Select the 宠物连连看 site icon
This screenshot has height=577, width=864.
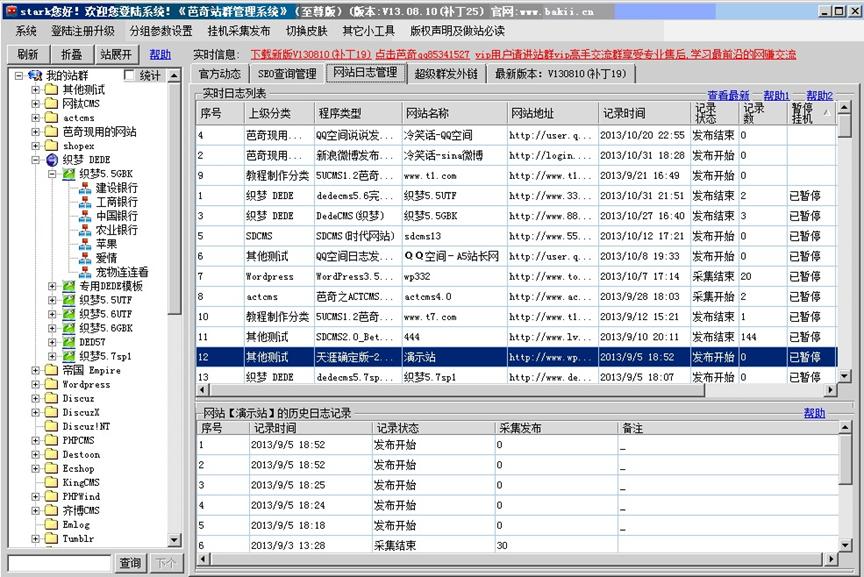84,272
